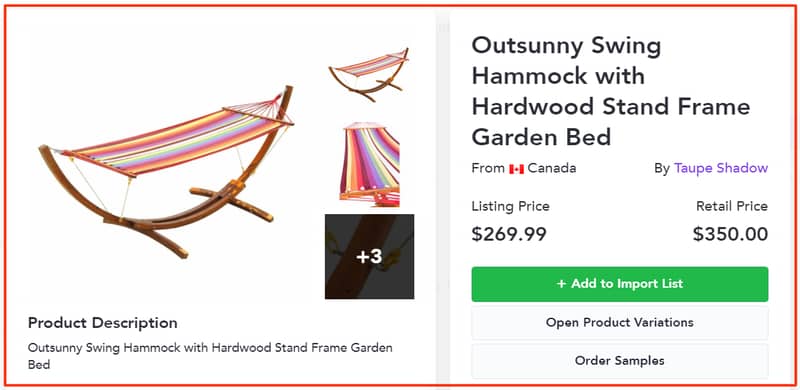Click the Outsunny Swing Hammock product title
Image resolution: width=800 pixels, height=390 pixels.
611,91
